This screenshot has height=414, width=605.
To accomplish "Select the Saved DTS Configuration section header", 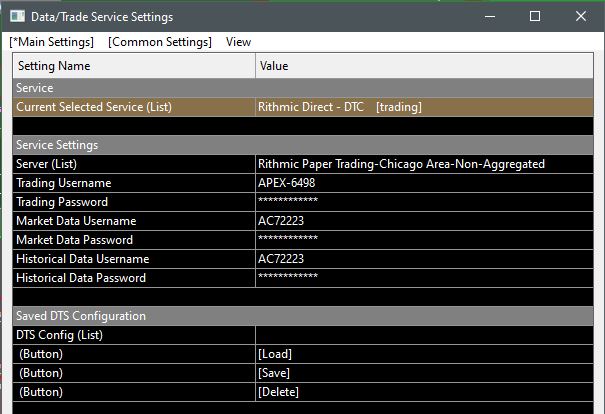I will pos(303,316).
